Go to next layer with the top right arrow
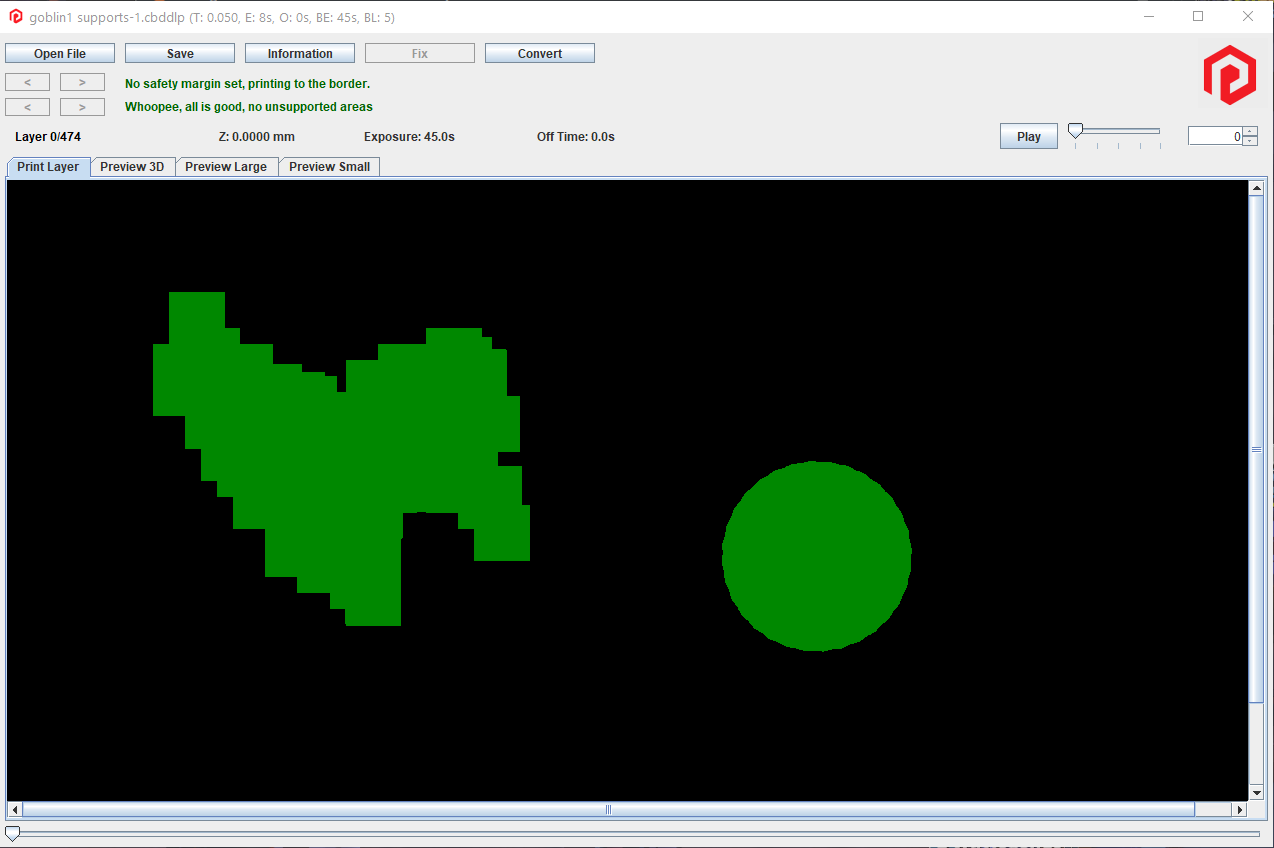1274x848 pixels. [x=81, y=82]
